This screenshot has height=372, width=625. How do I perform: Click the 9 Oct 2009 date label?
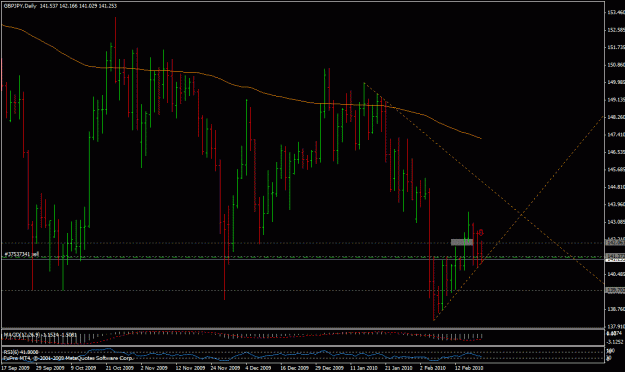(84, 368)
